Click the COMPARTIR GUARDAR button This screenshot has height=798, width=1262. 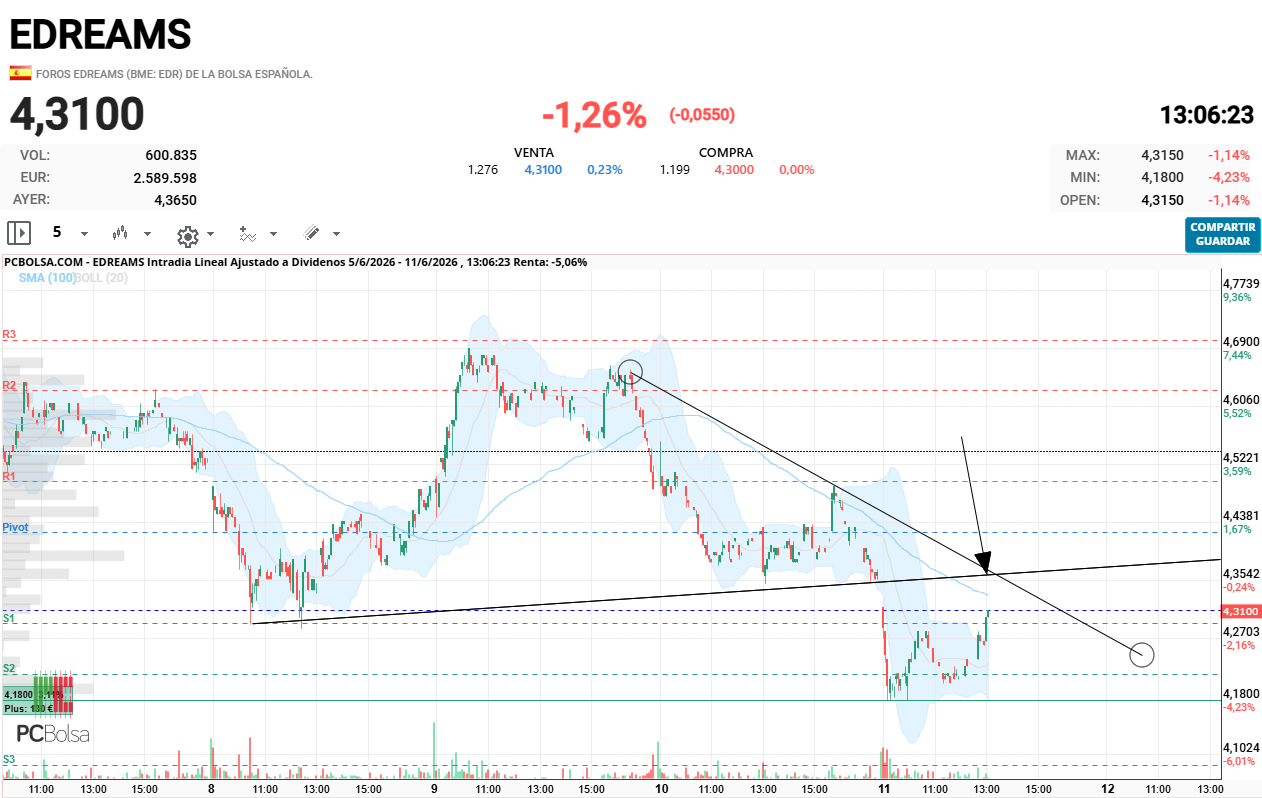(x=1222, y=234)
